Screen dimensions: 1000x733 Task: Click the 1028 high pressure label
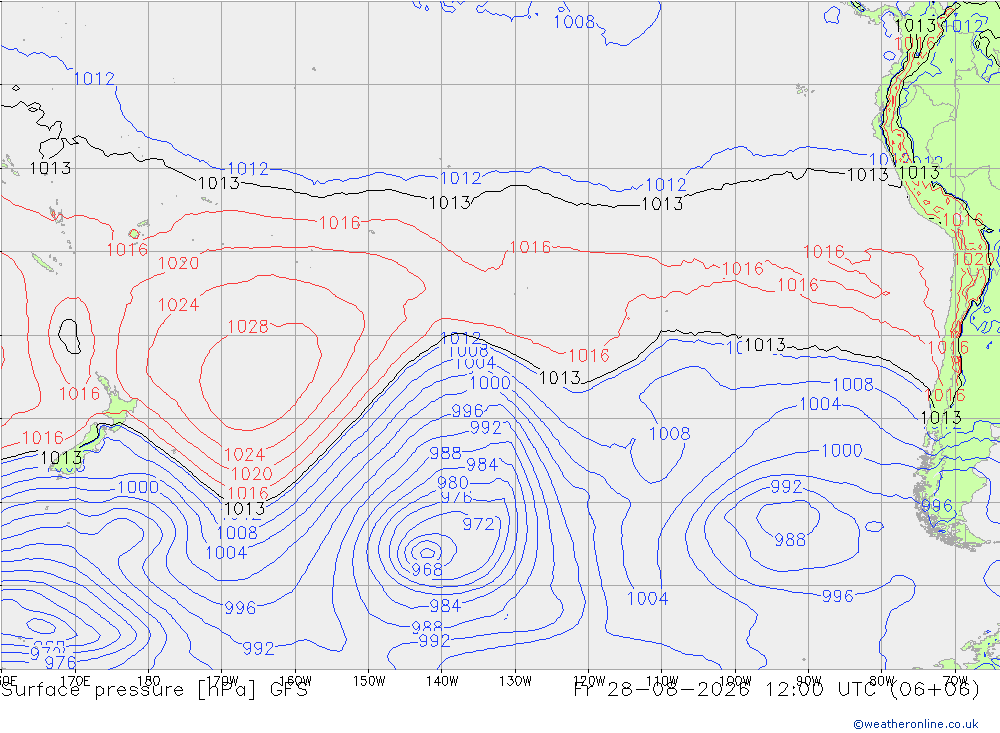point(248,327)
